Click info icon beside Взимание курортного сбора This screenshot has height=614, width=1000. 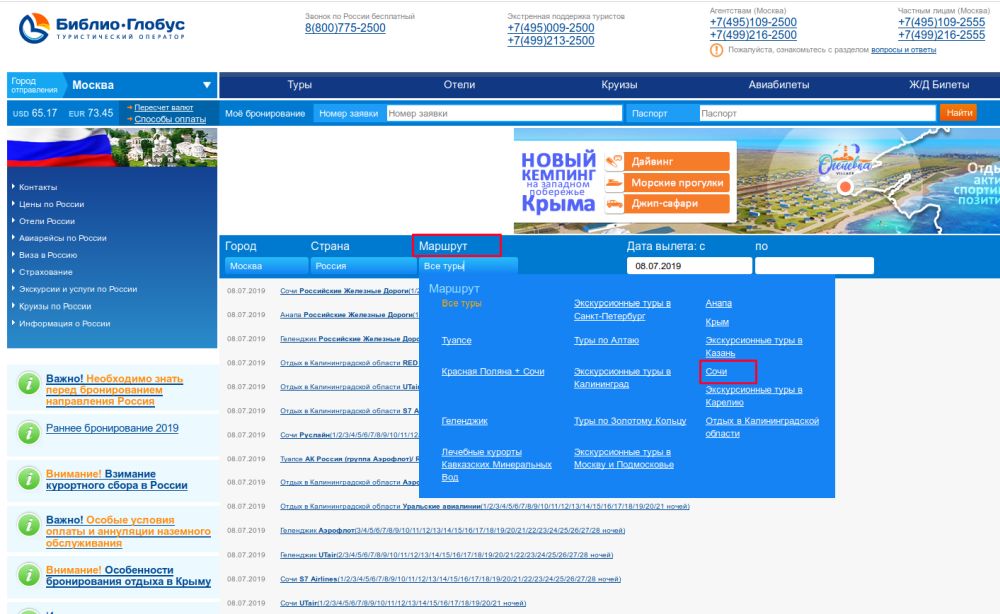point(28,479)
